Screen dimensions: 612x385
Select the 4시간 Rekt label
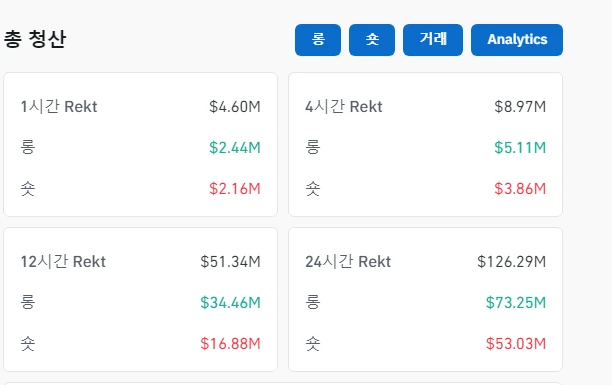coord(343,107)
